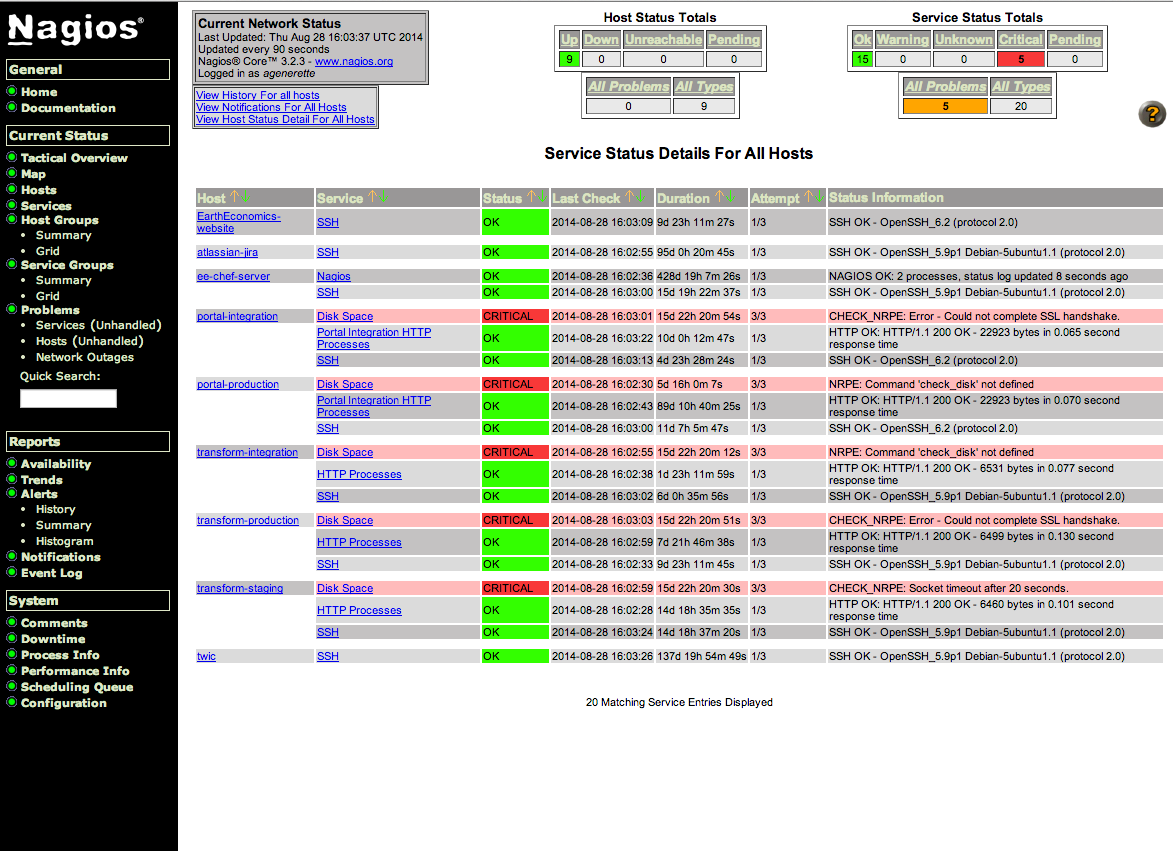Go to Scheduling Queue in System section
1173x851 pixels.
[77, 687]
